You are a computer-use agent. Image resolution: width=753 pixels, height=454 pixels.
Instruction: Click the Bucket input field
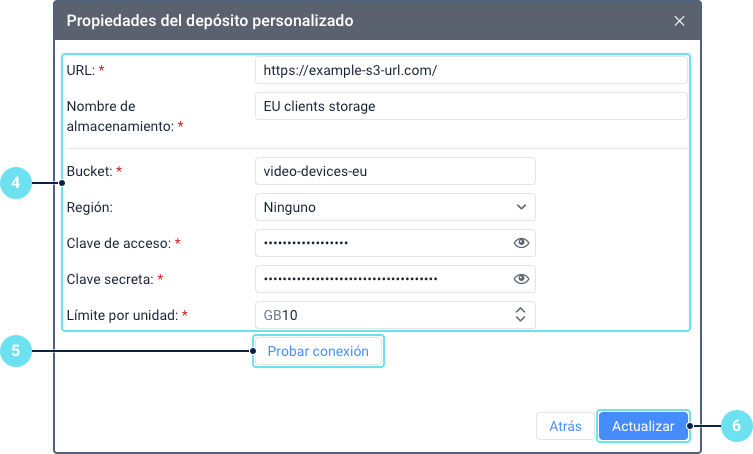click(x=395, y=171)
